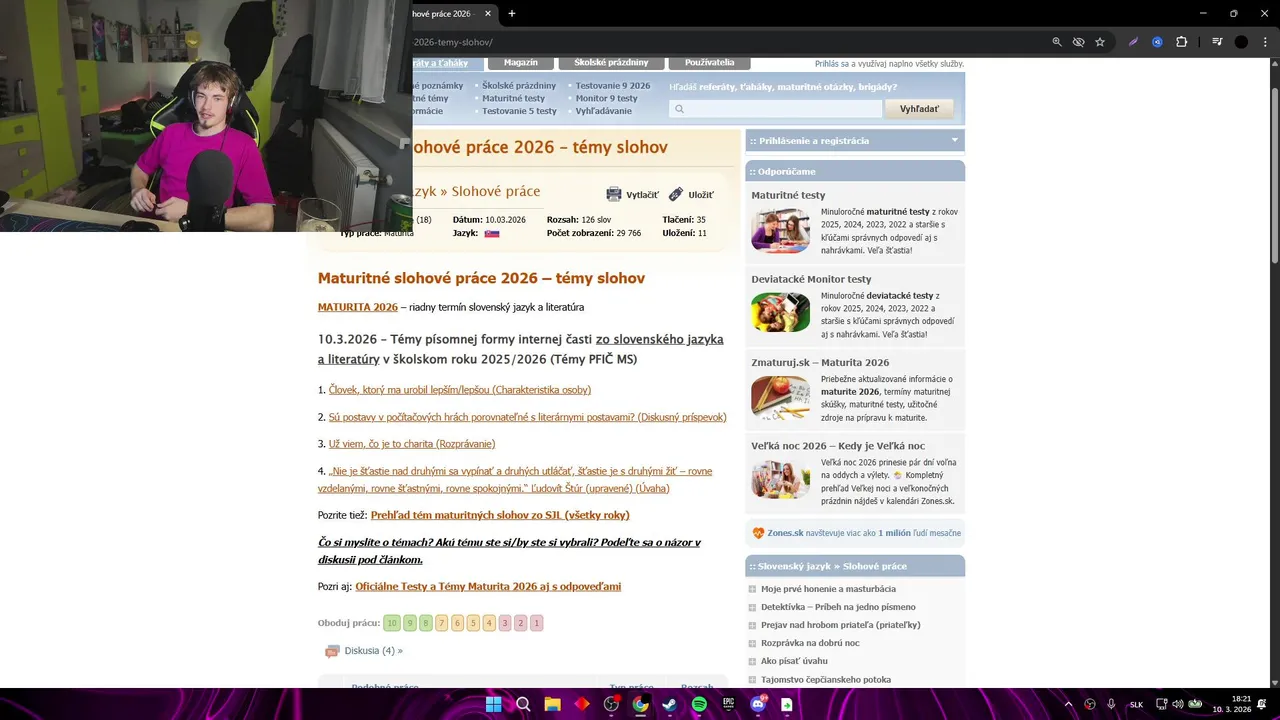Switch to the Používatelia tab

pyautogui.click(x=709, y=63)
